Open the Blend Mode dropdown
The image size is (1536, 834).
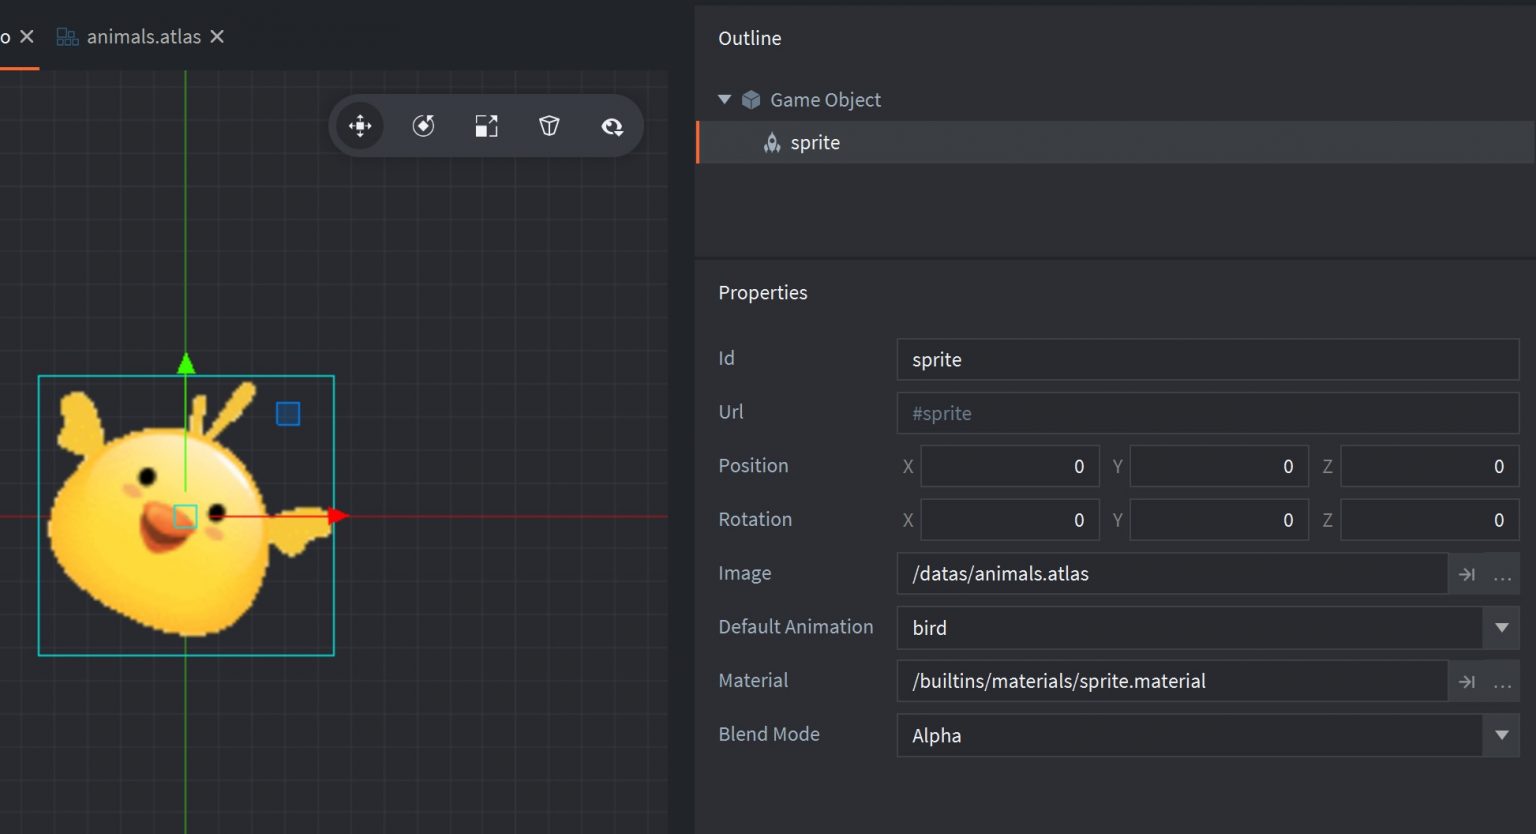point(1501,735)
